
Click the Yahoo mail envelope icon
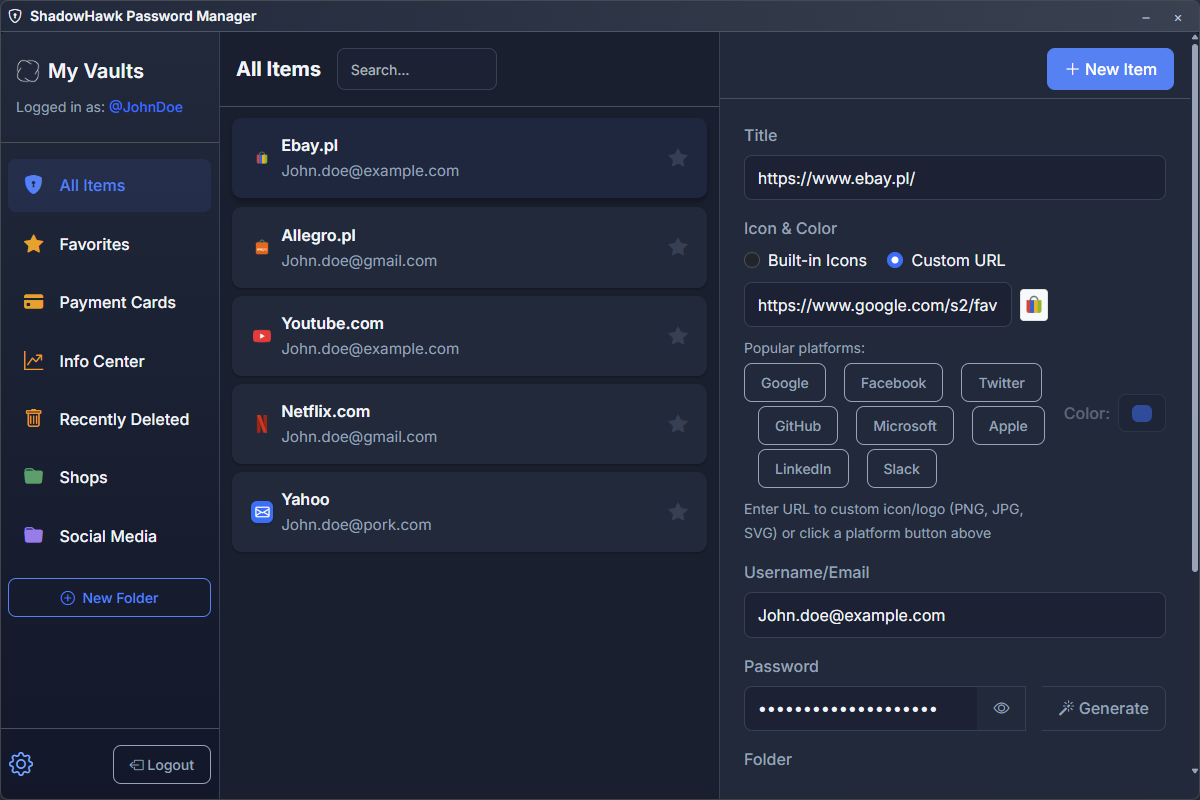[262, 512]
